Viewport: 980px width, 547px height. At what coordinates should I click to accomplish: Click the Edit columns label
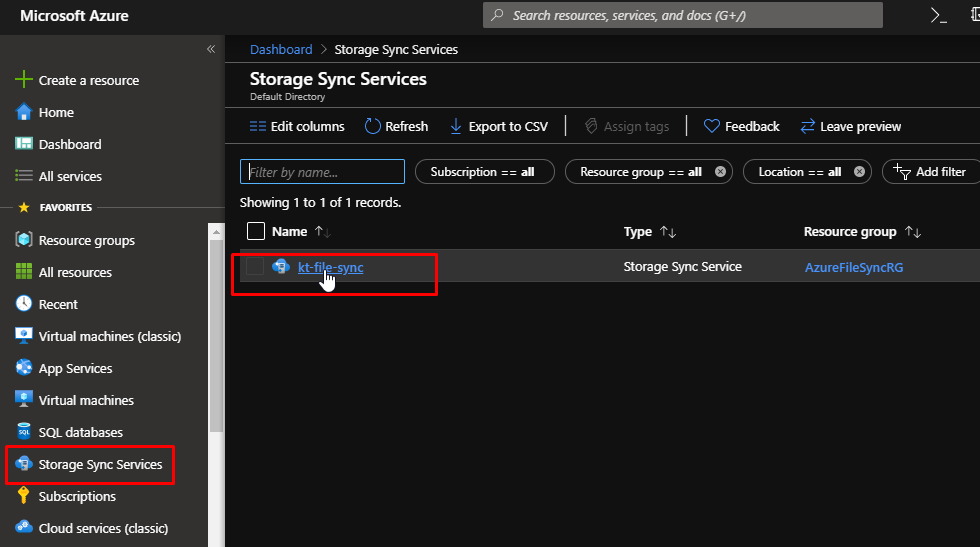click(x=308, y=126)
